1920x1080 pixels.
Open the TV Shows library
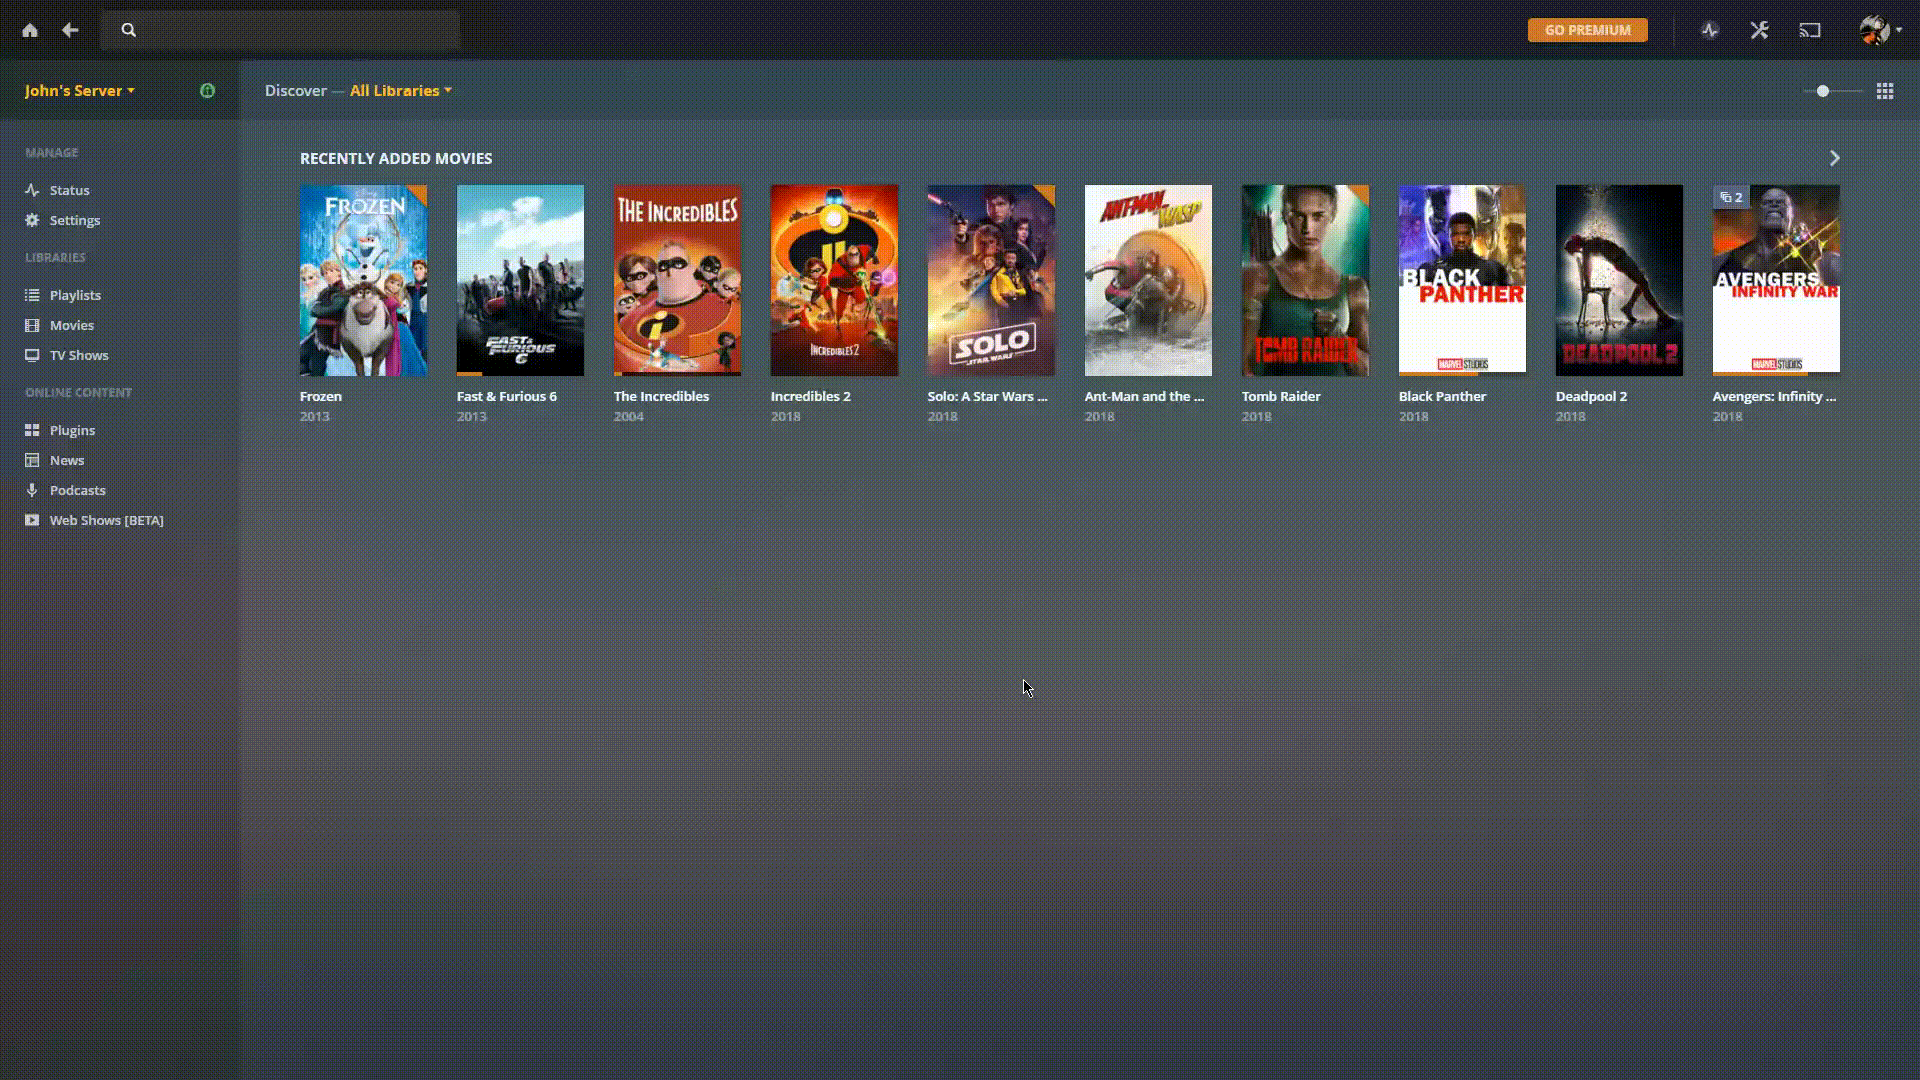(x=79, y=355)
